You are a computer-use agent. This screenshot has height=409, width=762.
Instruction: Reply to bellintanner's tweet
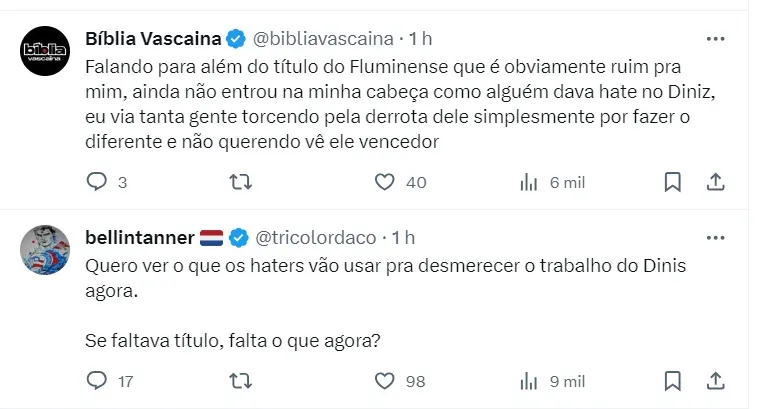click(x=97, y=381)
